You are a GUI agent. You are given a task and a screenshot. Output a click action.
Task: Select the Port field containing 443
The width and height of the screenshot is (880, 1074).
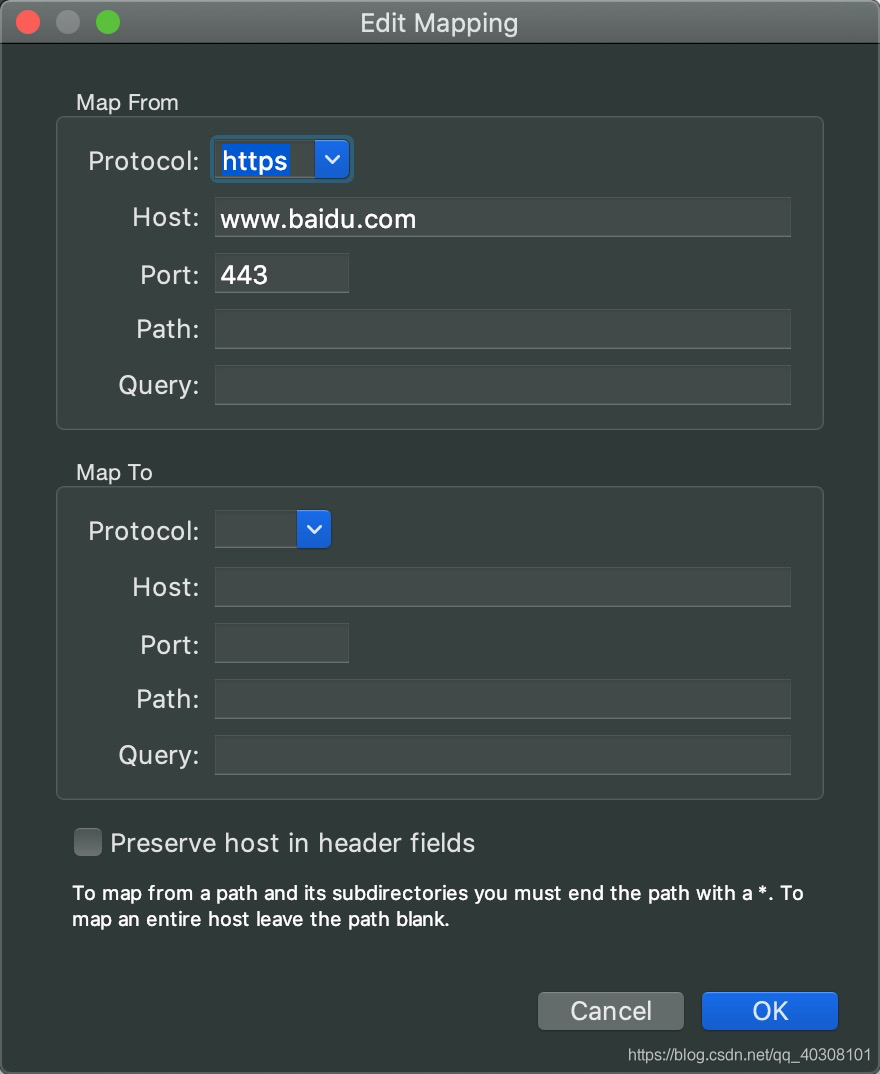(281, 273)
